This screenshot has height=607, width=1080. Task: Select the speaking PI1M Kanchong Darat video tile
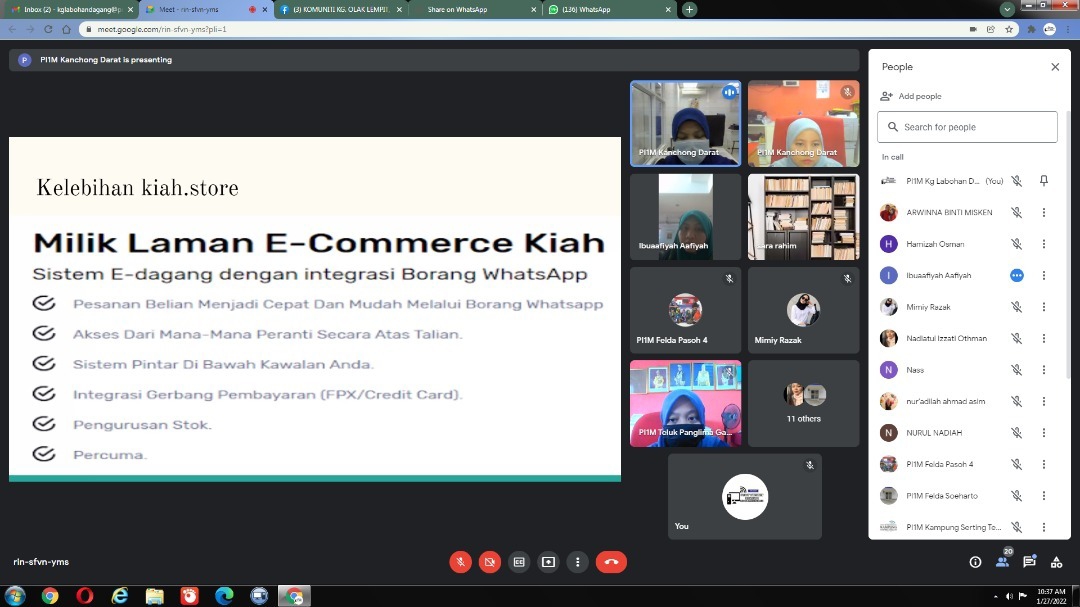coord(685,123)
